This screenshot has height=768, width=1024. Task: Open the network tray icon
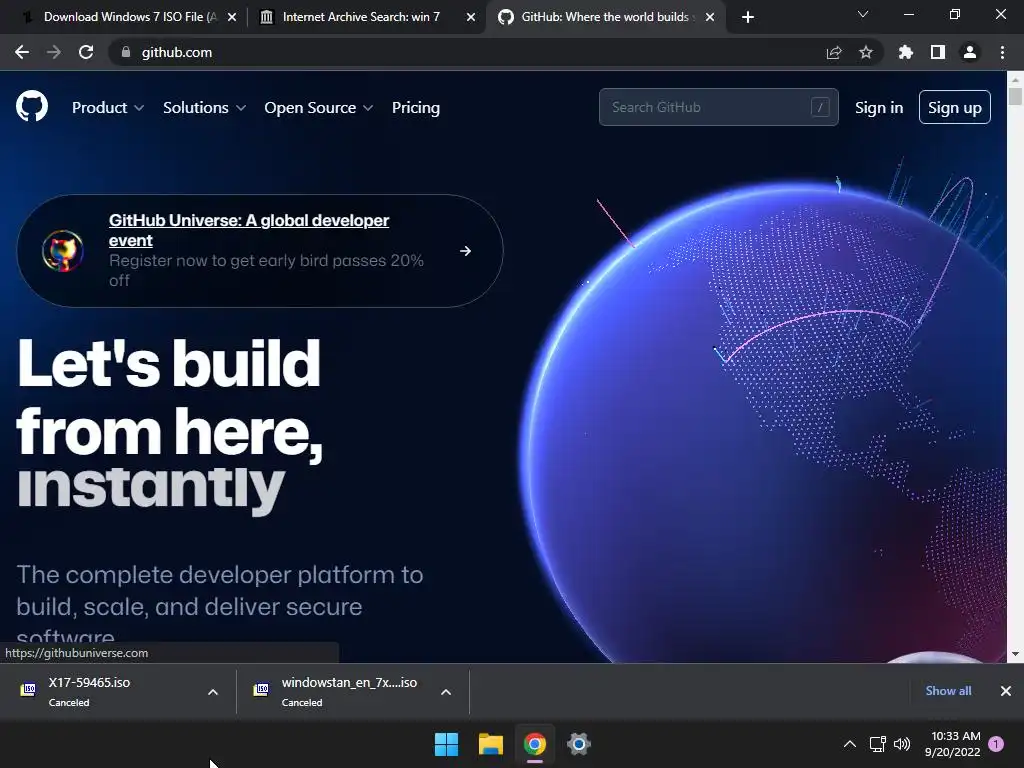pyautogui.click(x=877, y=744)
